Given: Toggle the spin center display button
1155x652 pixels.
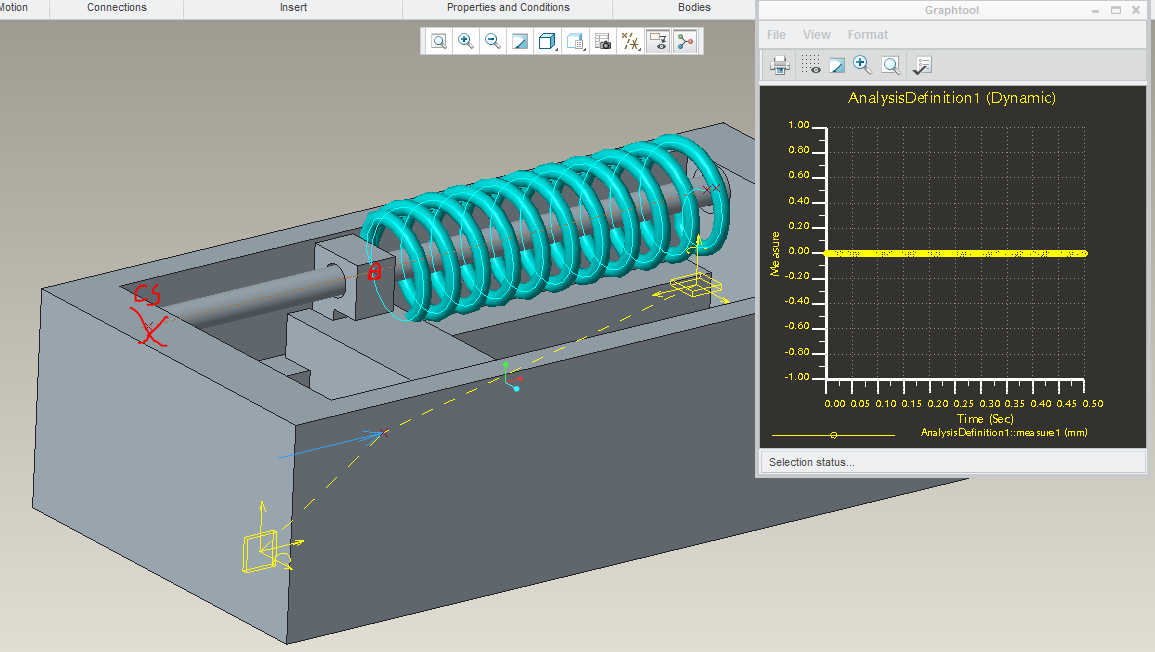Looking at the screenshot, I should click(685, 41).
